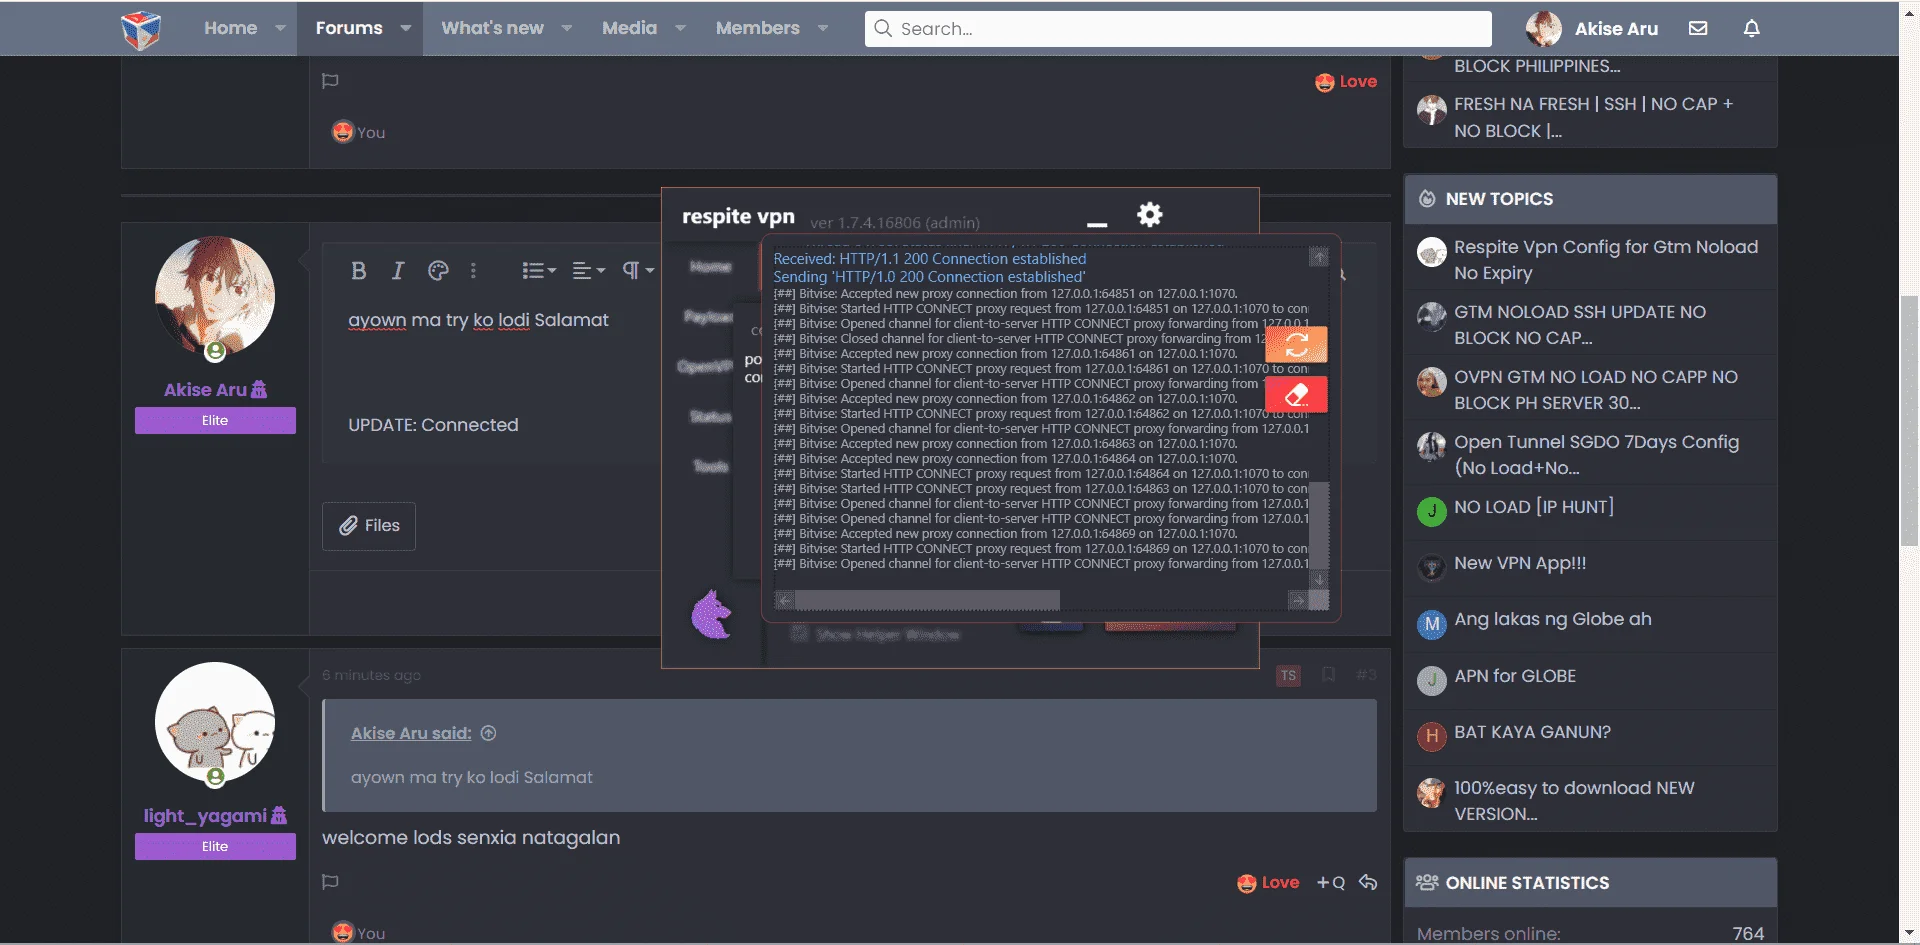Open the alerts bell icon
1920x945 pixels.
coord(1751,28)
